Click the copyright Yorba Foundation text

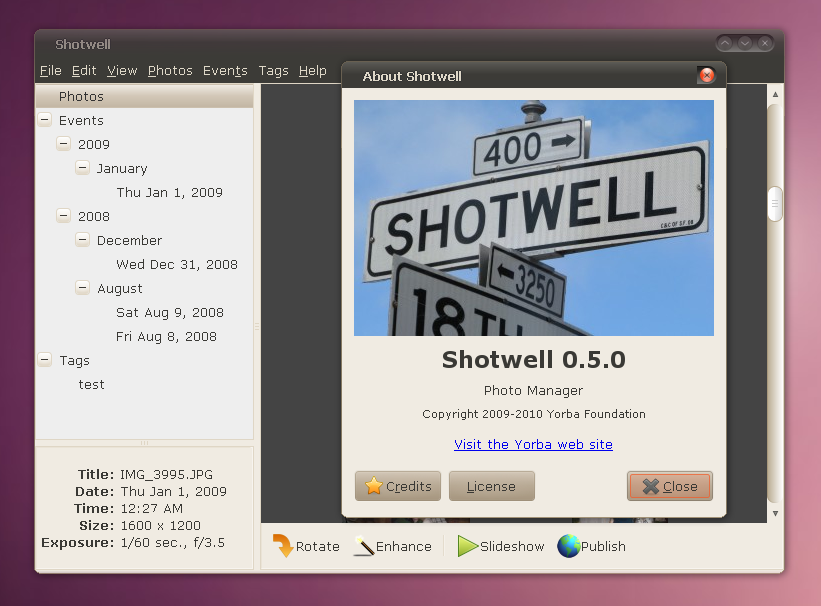click(534, 414)
